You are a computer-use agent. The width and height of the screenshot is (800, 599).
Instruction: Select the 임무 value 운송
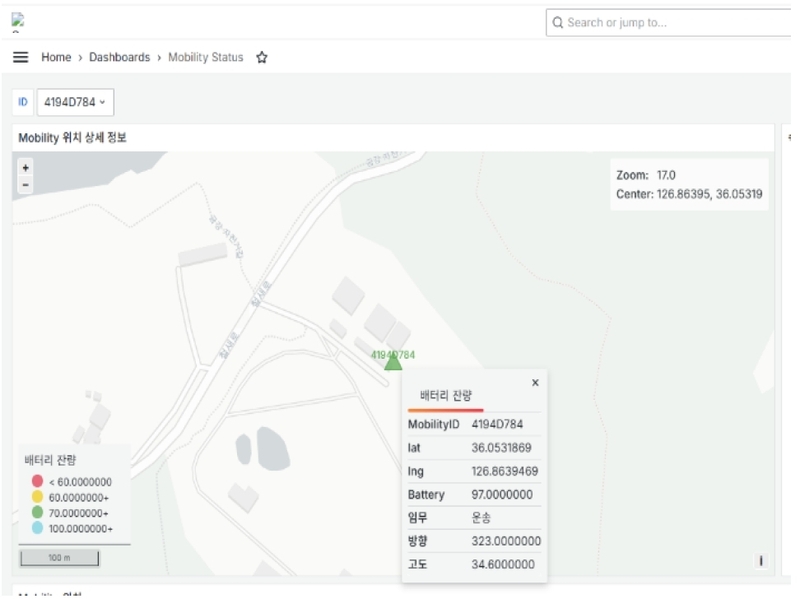tap(481, 518)
